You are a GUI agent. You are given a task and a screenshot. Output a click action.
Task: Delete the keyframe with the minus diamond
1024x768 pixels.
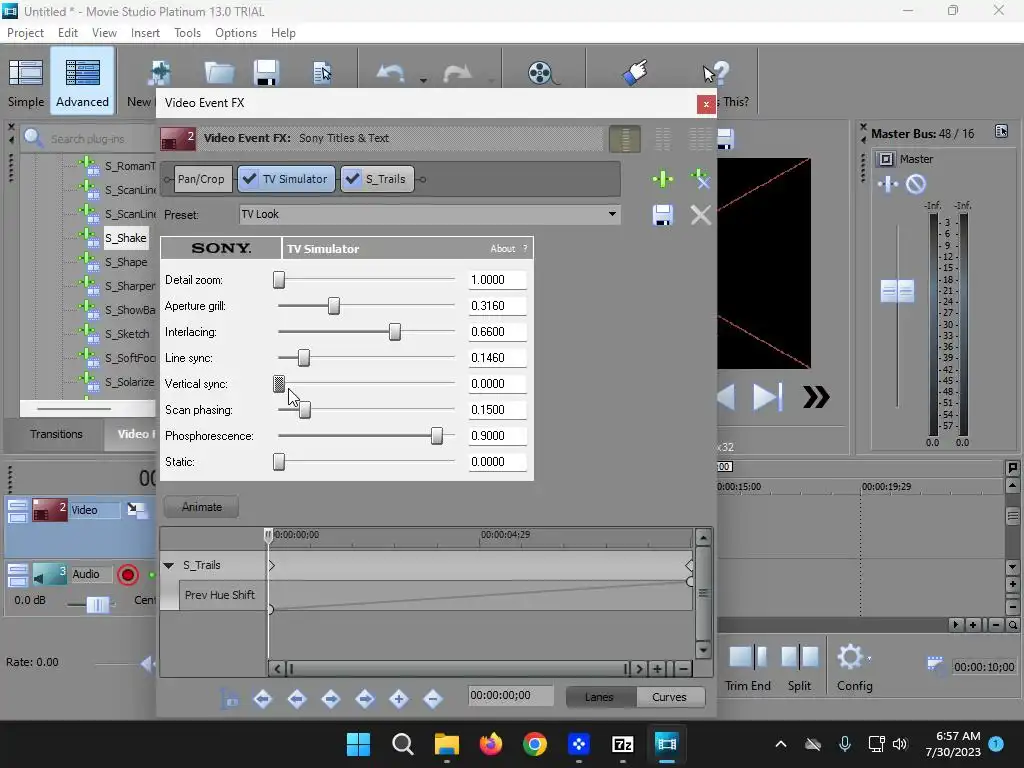click(432, 699)
